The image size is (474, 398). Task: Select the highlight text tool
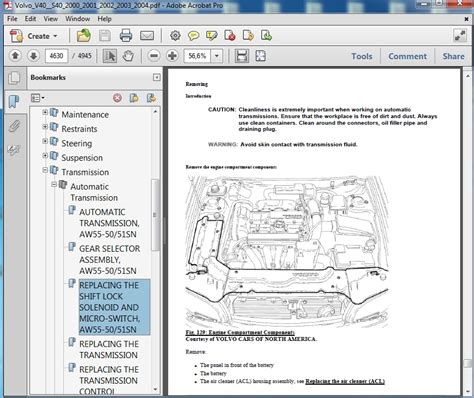click(x=212, y=36)
